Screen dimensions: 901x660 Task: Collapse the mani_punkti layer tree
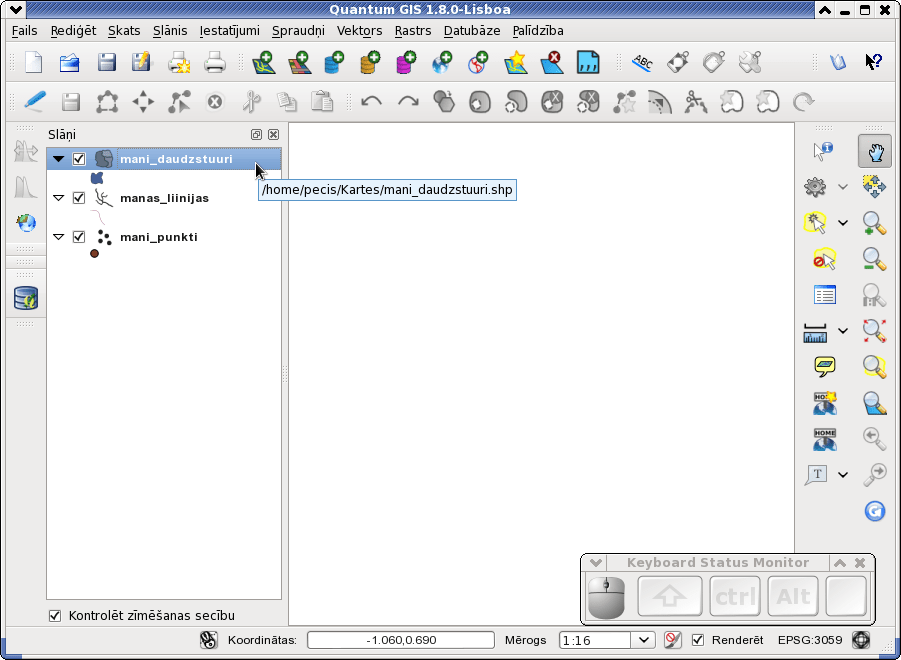point(58,237)
